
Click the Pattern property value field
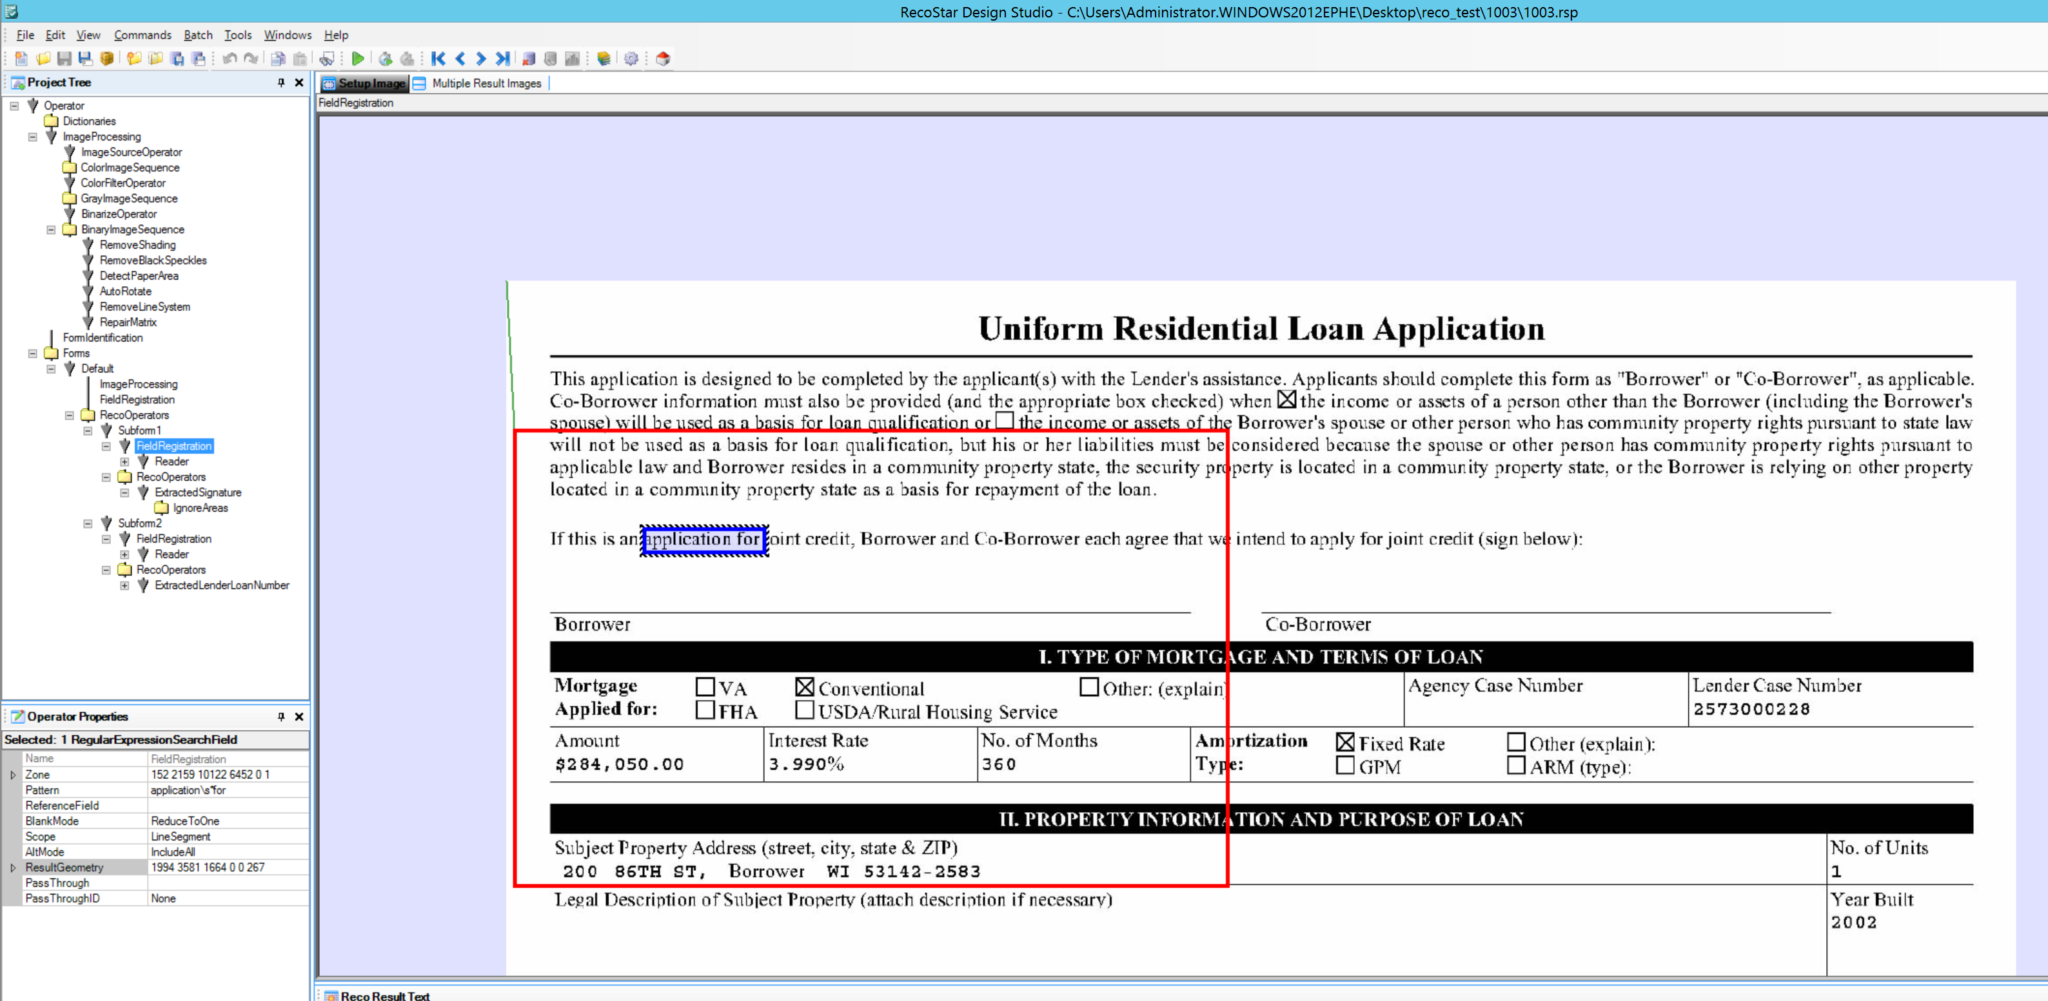(x=228, y=790)
